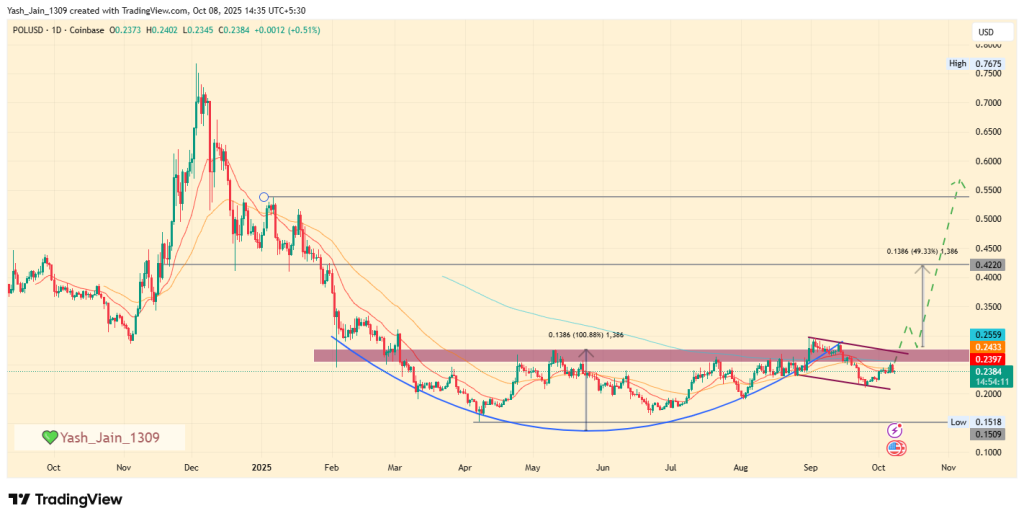The height and width of the screenshot is (521, 1024).
Task: Open the USD currency selector
Action: point(986,33)
